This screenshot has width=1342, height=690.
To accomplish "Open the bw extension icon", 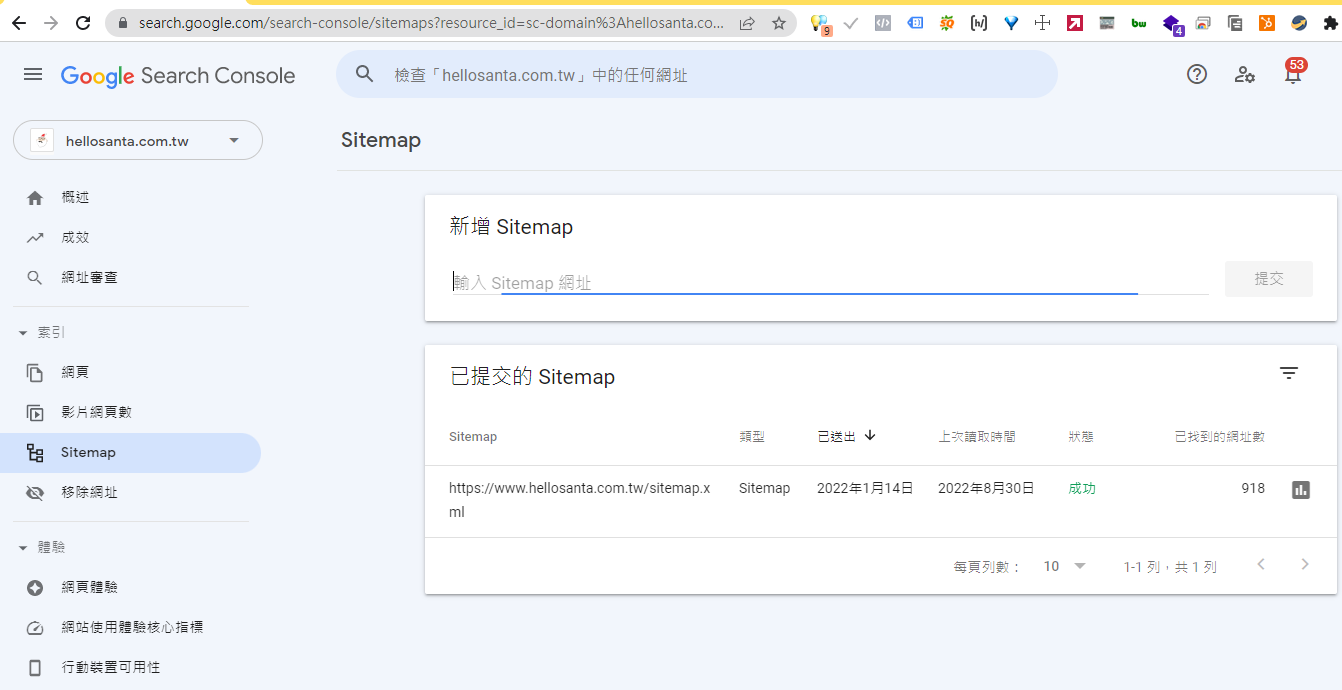I will (1139, 23).
